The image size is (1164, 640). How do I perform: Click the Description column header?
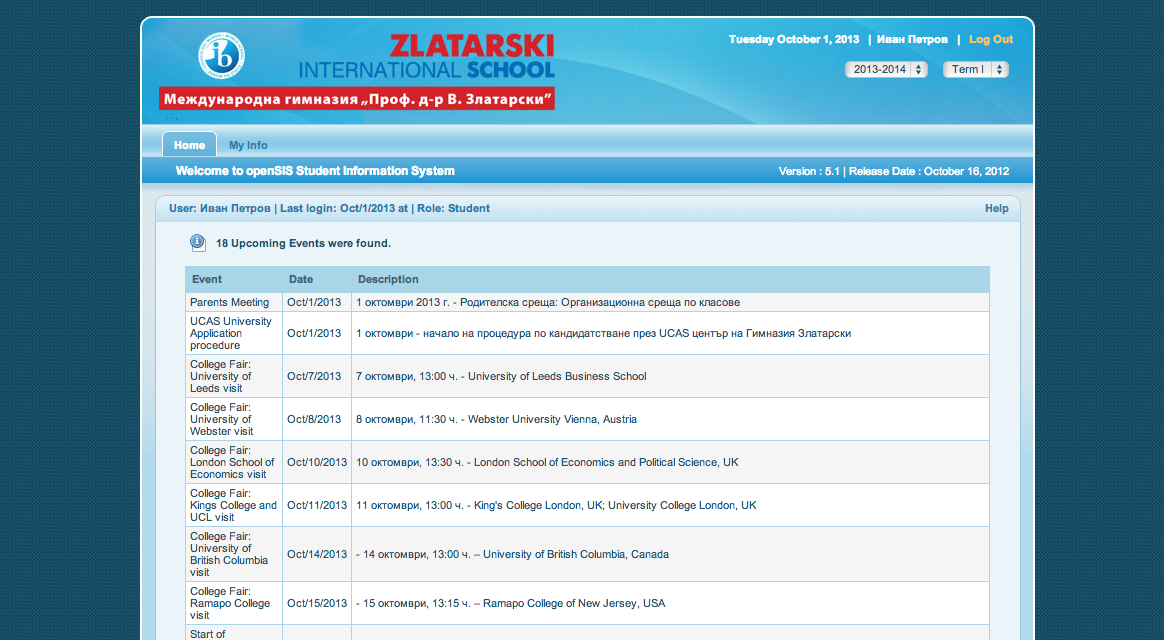[388, 279]
